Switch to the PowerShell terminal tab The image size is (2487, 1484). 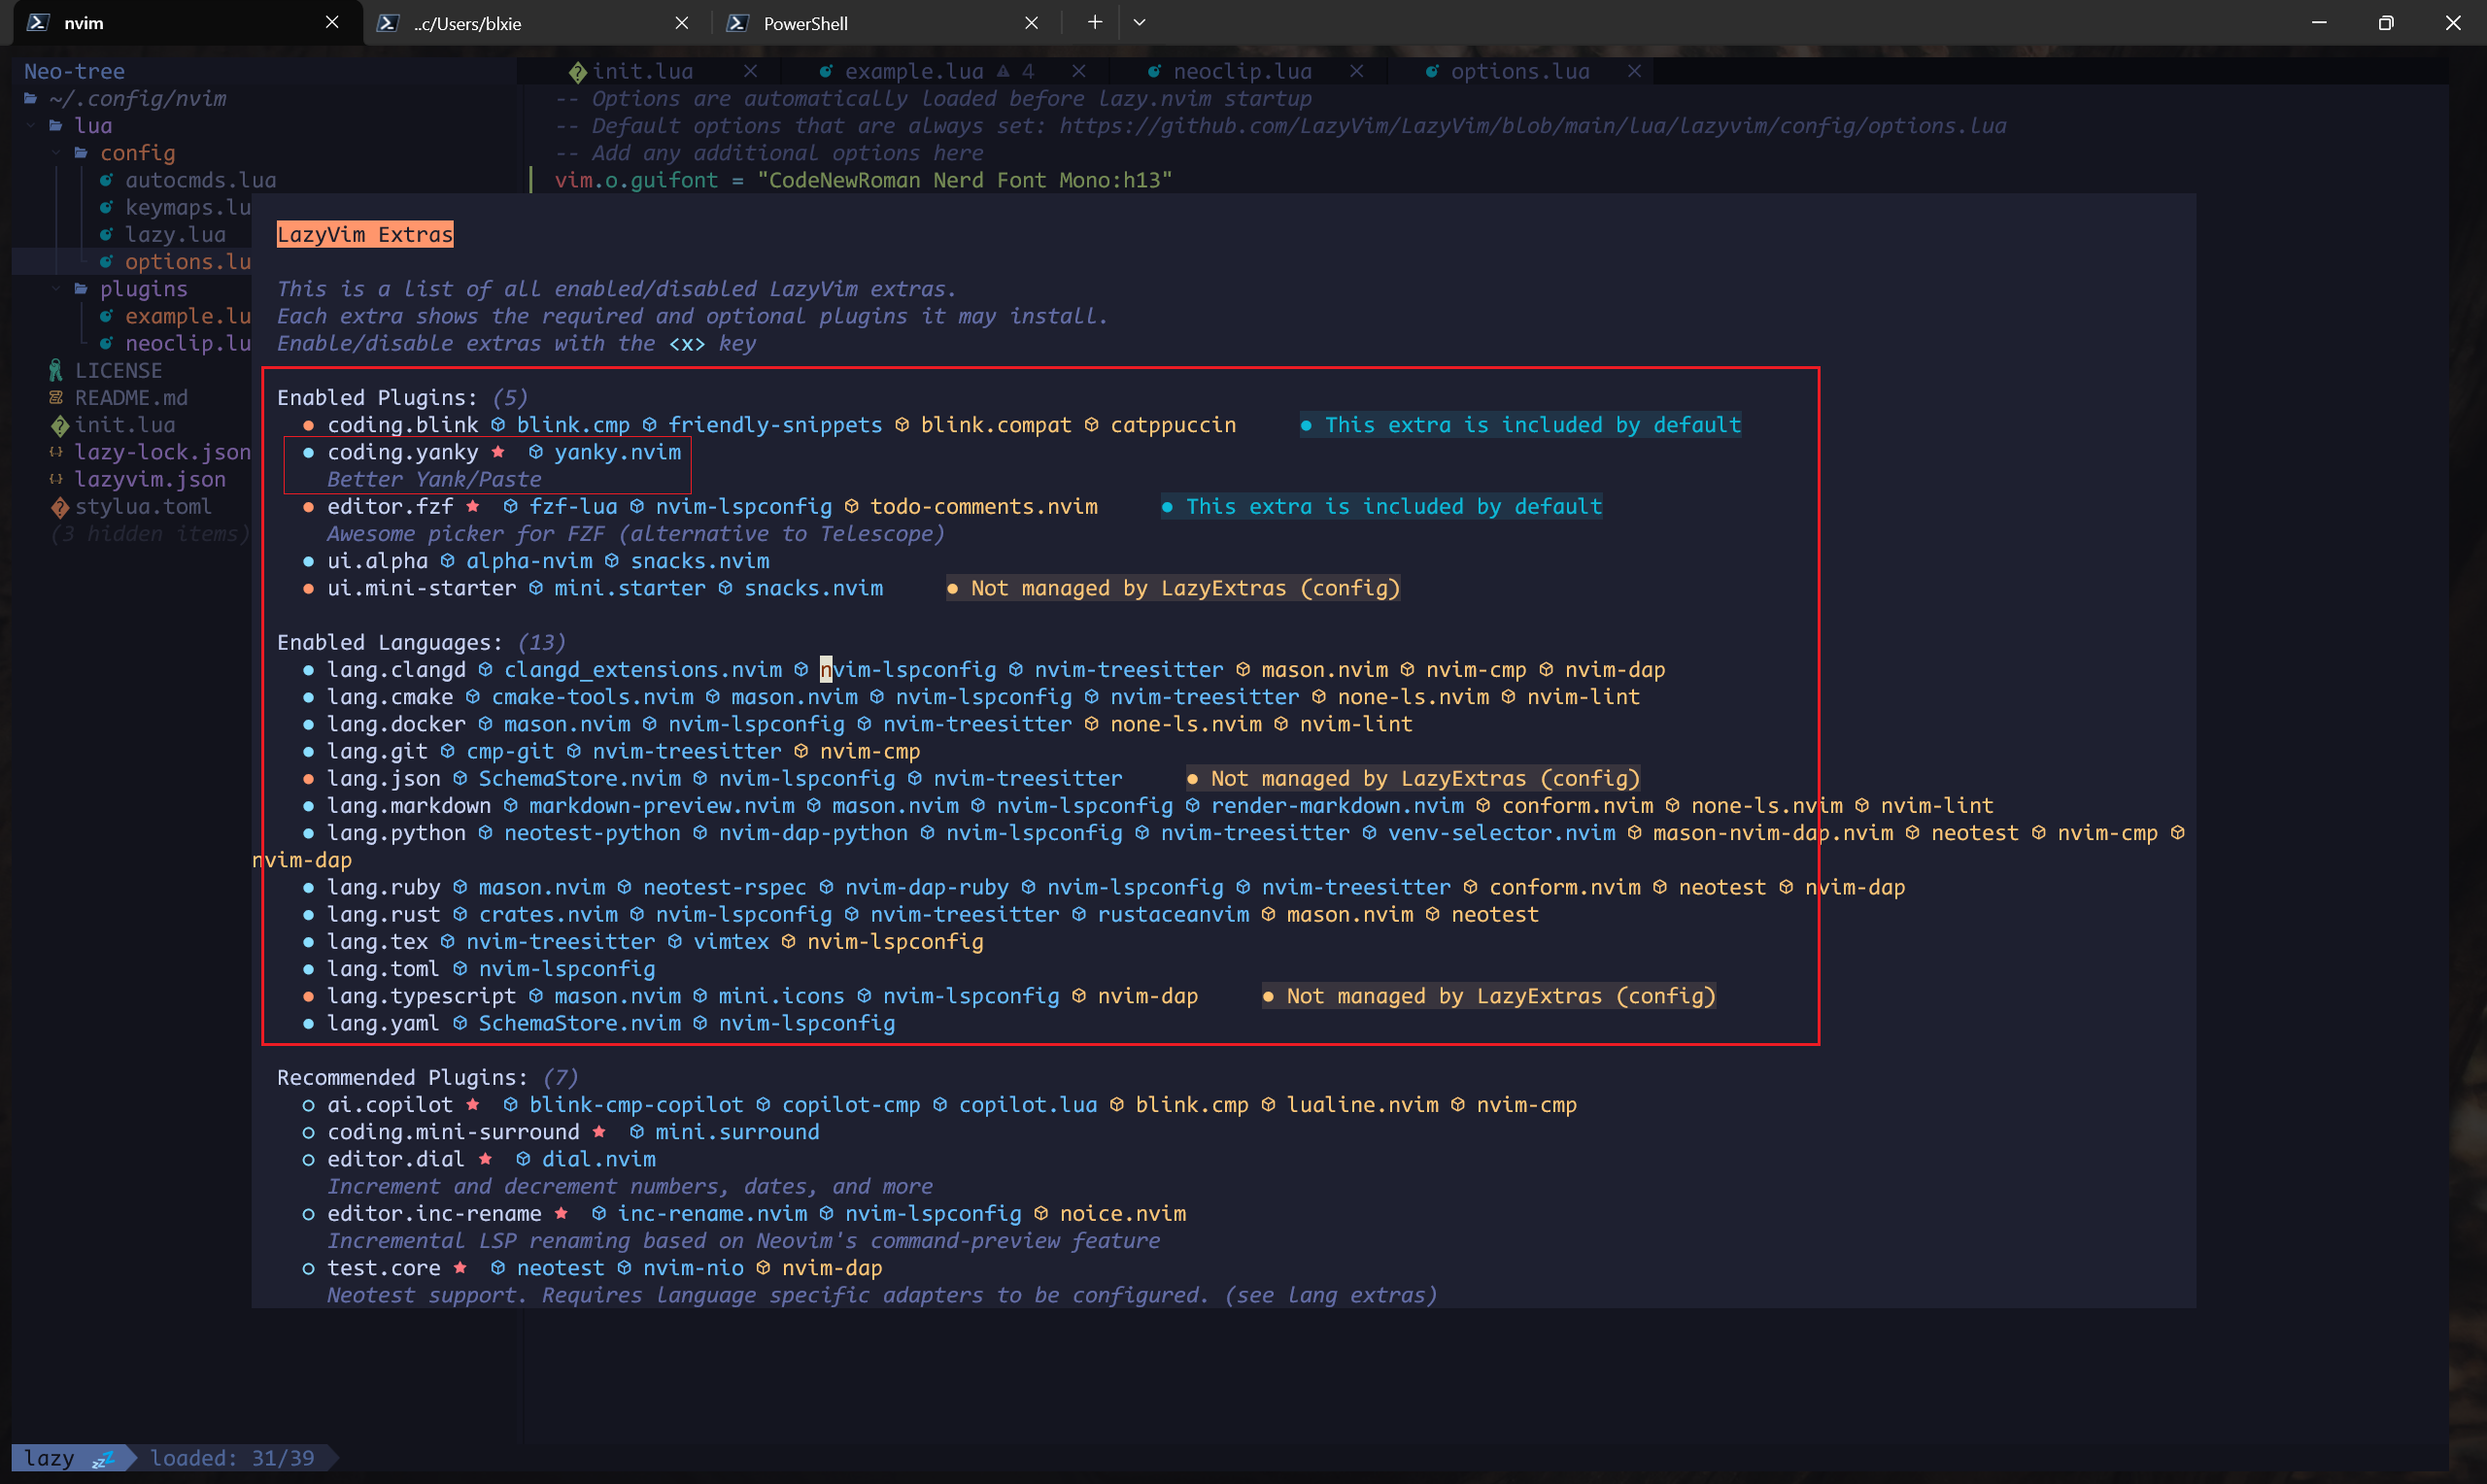click(x=885, y=23)
